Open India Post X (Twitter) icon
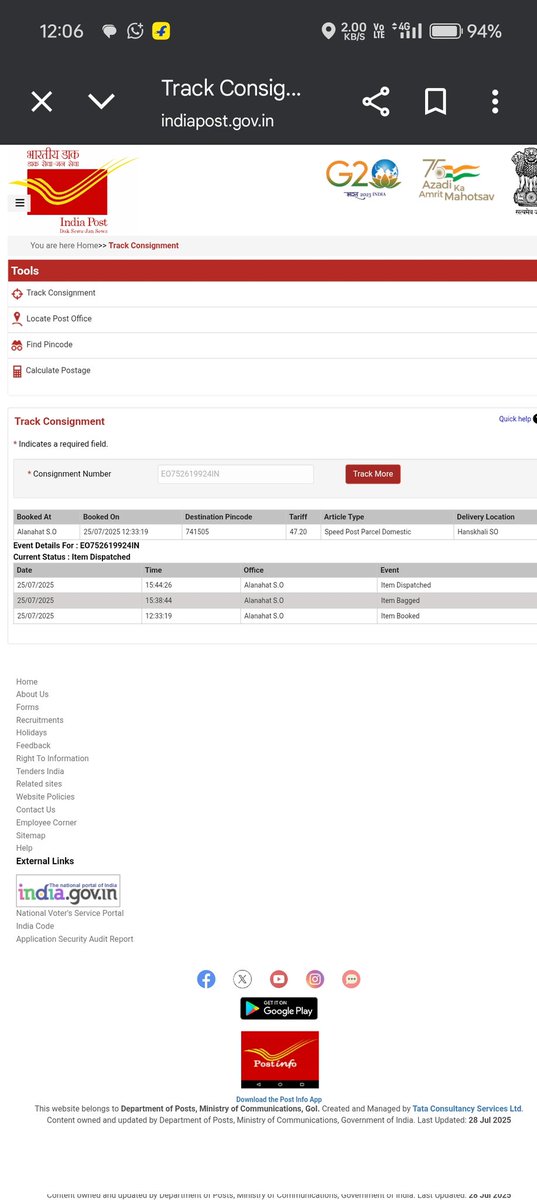The image size is (537, 1200). [242, 979]
